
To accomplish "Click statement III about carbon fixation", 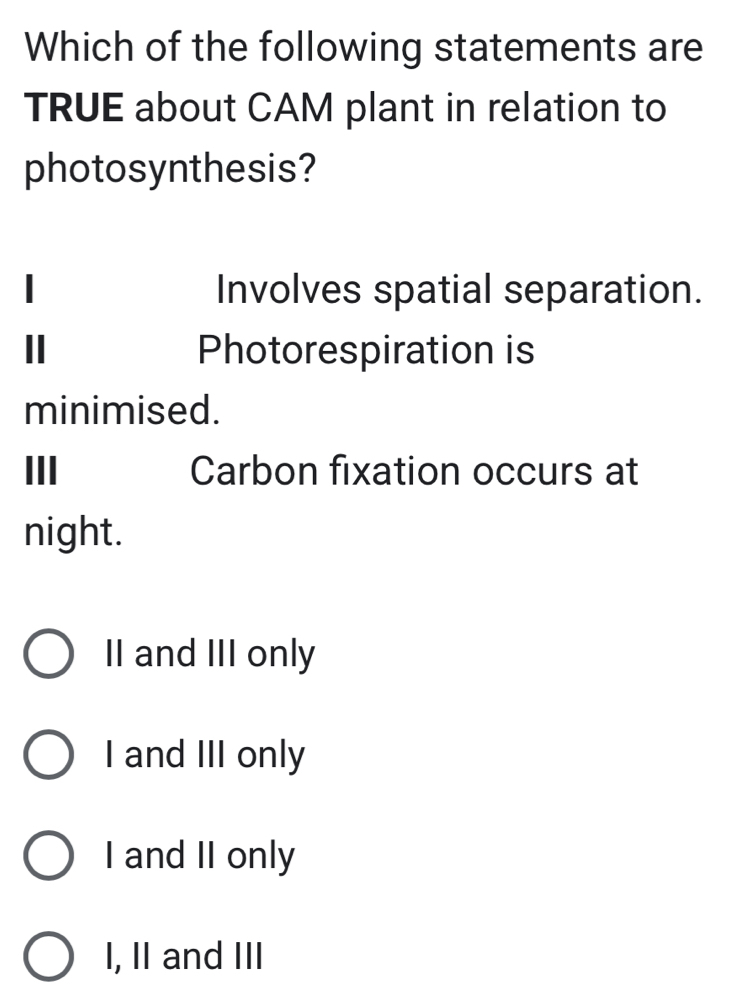I will click(412, 472).
